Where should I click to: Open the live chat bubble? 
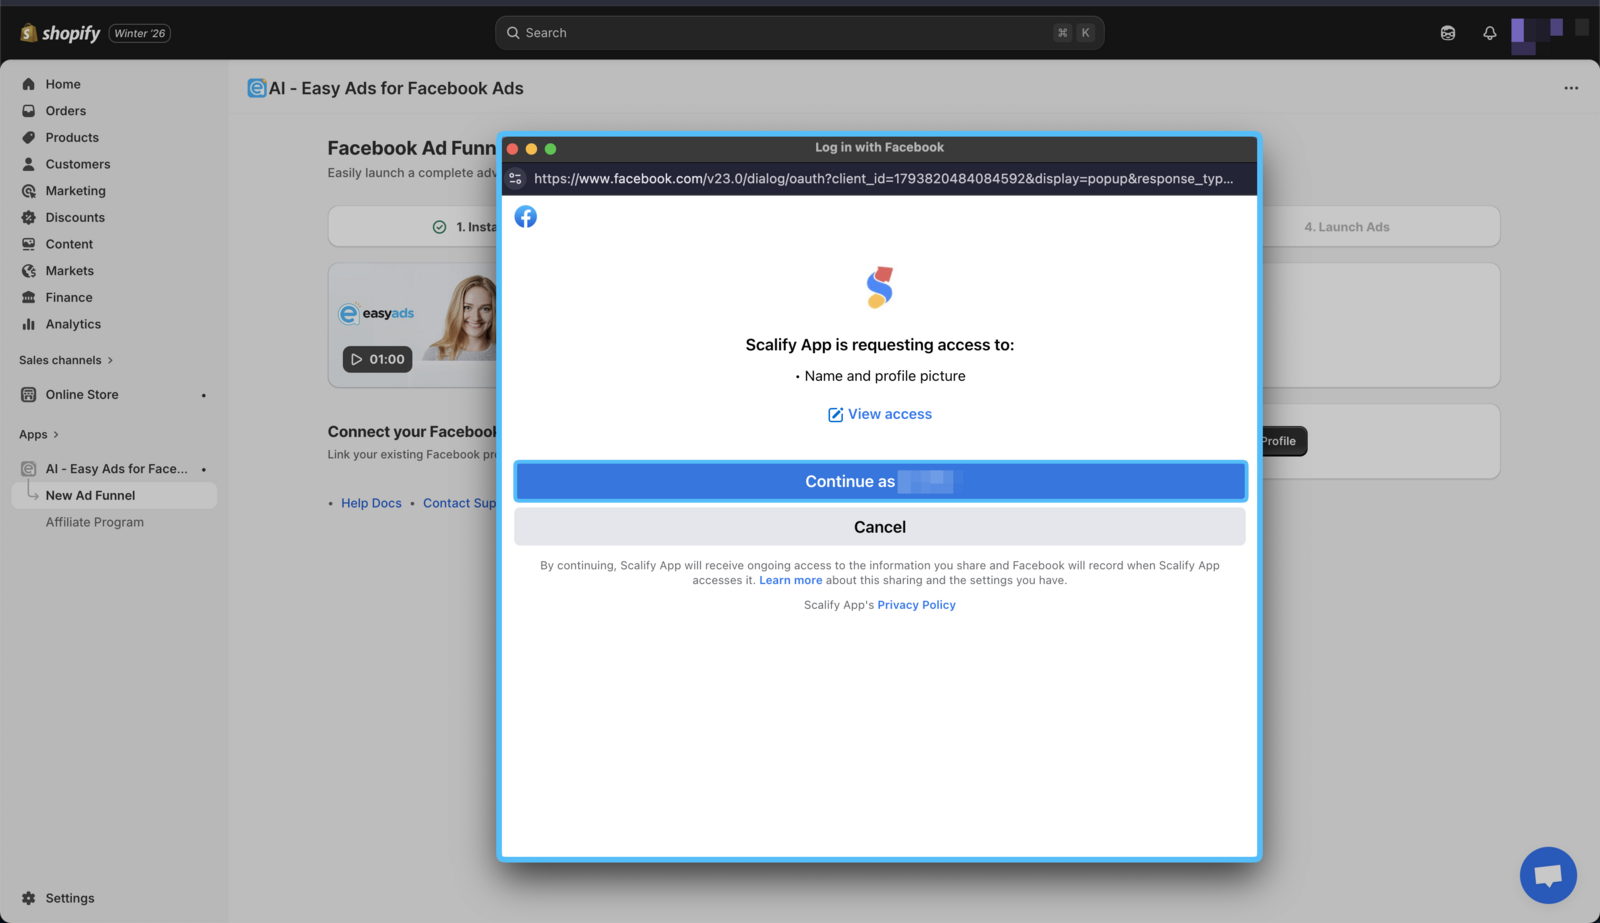(x=1547, y=875)
